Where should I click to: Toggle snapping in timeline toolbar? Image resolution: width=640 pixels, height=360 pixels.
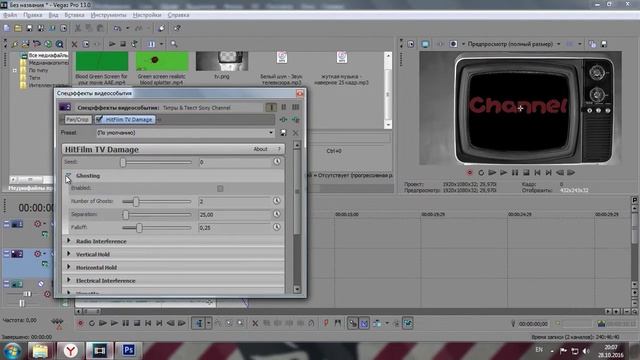click(353, 323)
